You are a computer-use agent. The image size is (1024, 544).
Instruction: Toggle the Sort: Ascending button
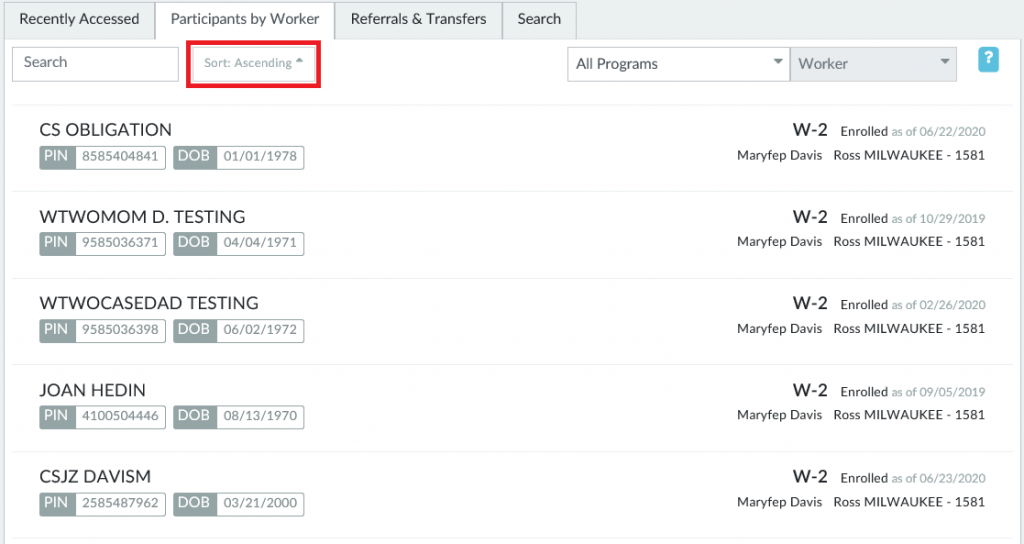pyautogui.click(x=253, y=63)
